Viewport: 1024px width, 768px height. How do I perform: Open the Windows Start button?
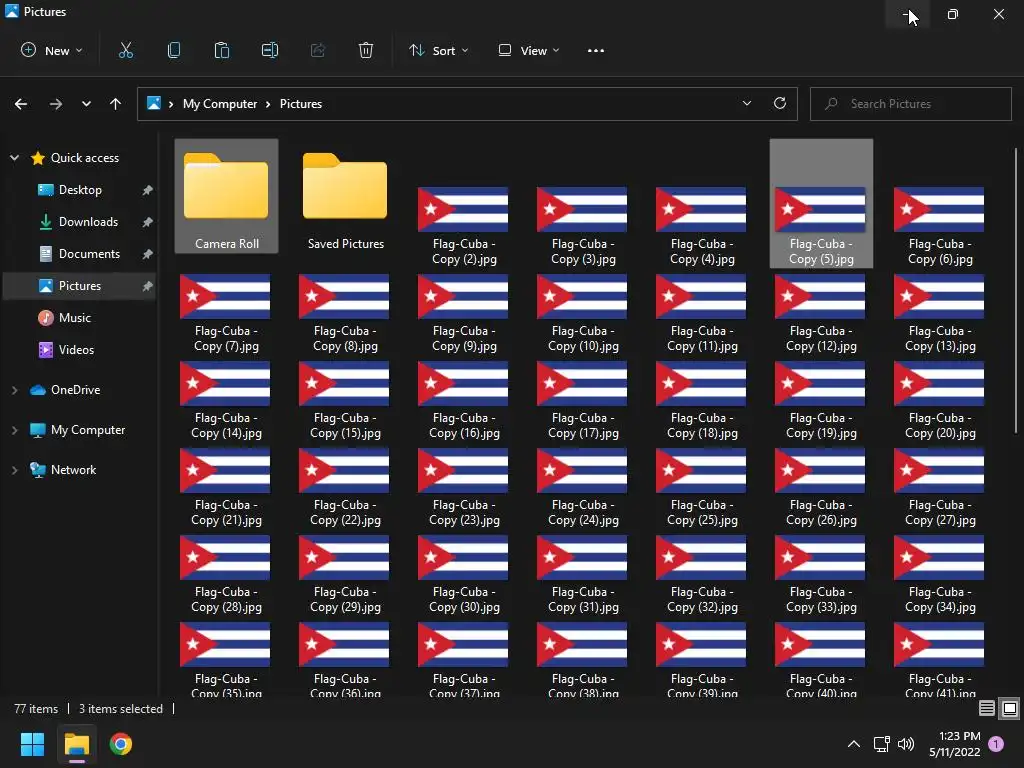32,744
